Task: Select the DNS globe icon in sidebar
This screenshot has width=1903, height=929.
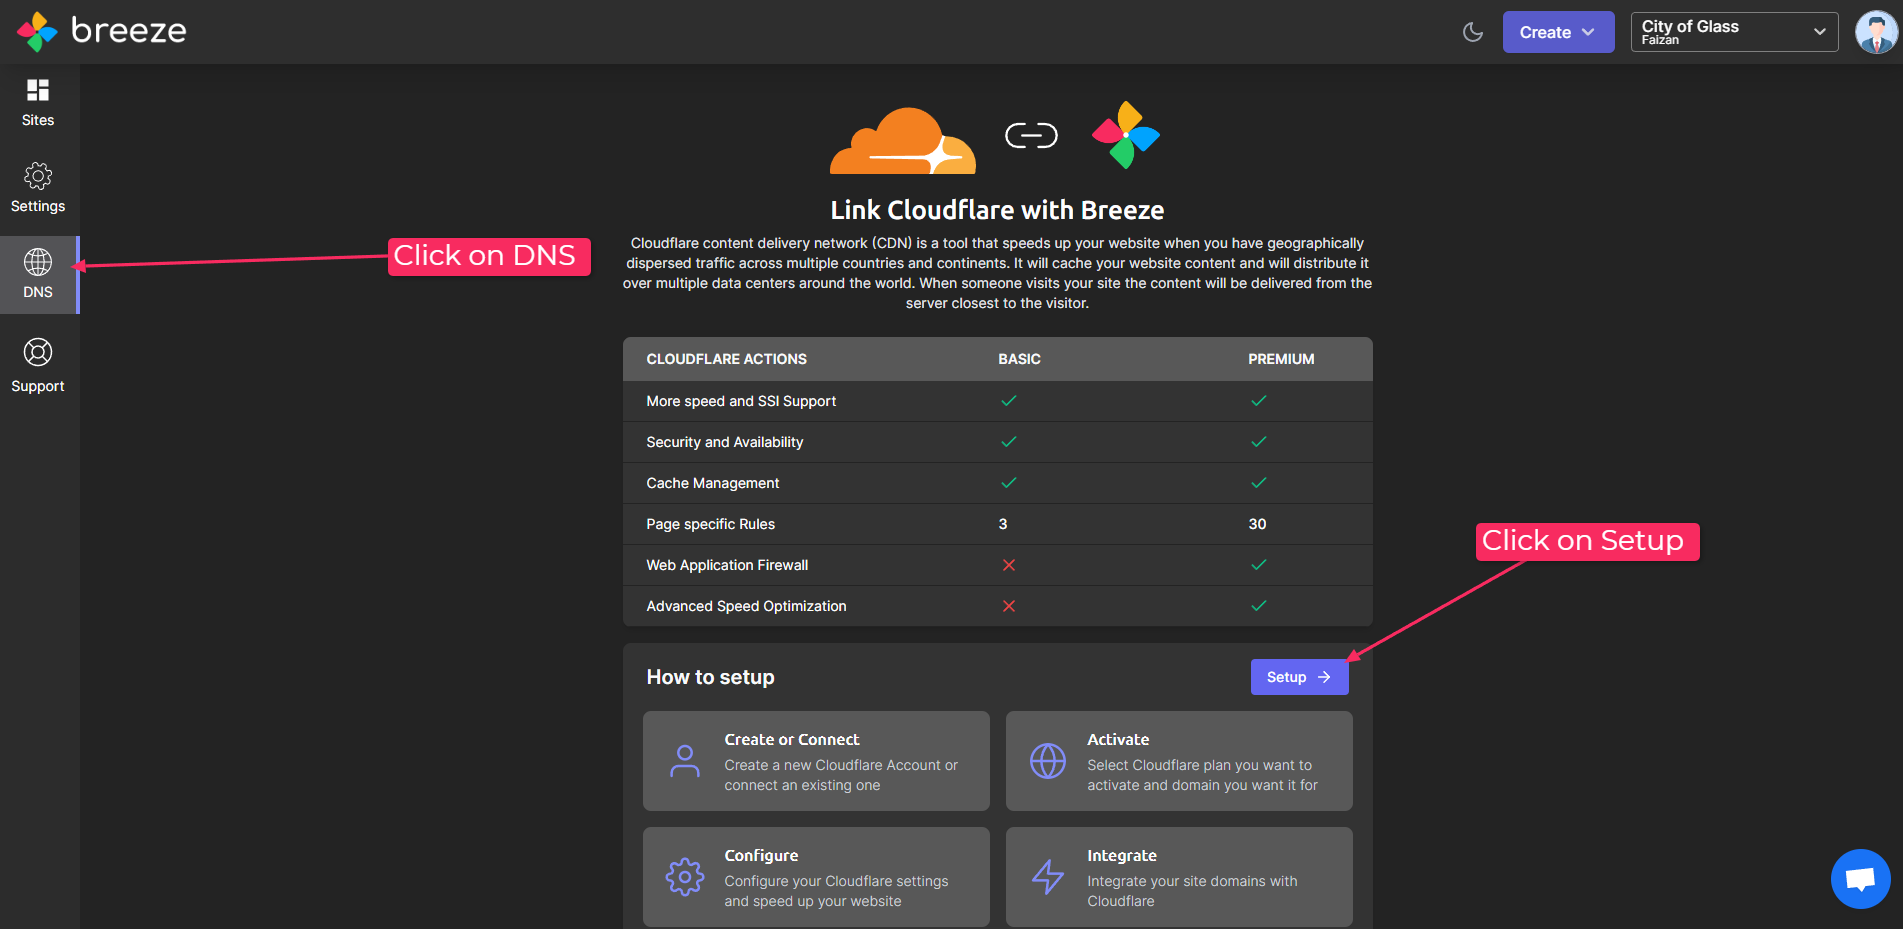Action: [38, 262]
